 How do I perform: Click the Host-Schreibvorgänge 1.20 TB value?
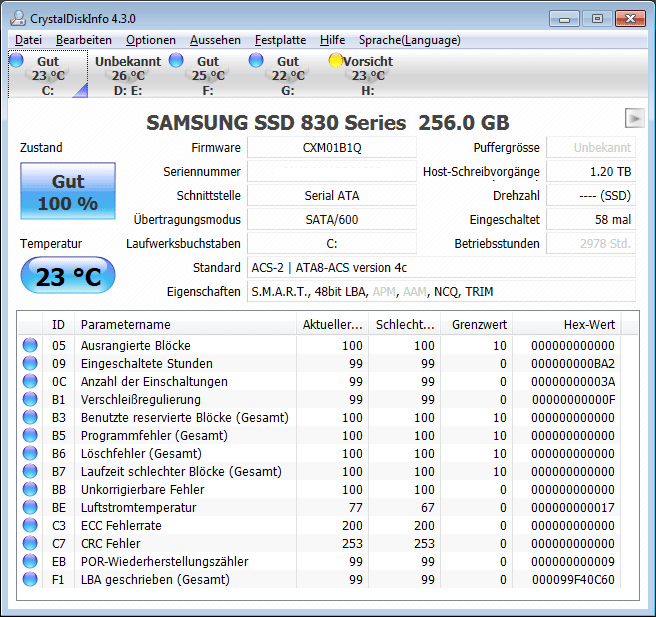(591, 172)
